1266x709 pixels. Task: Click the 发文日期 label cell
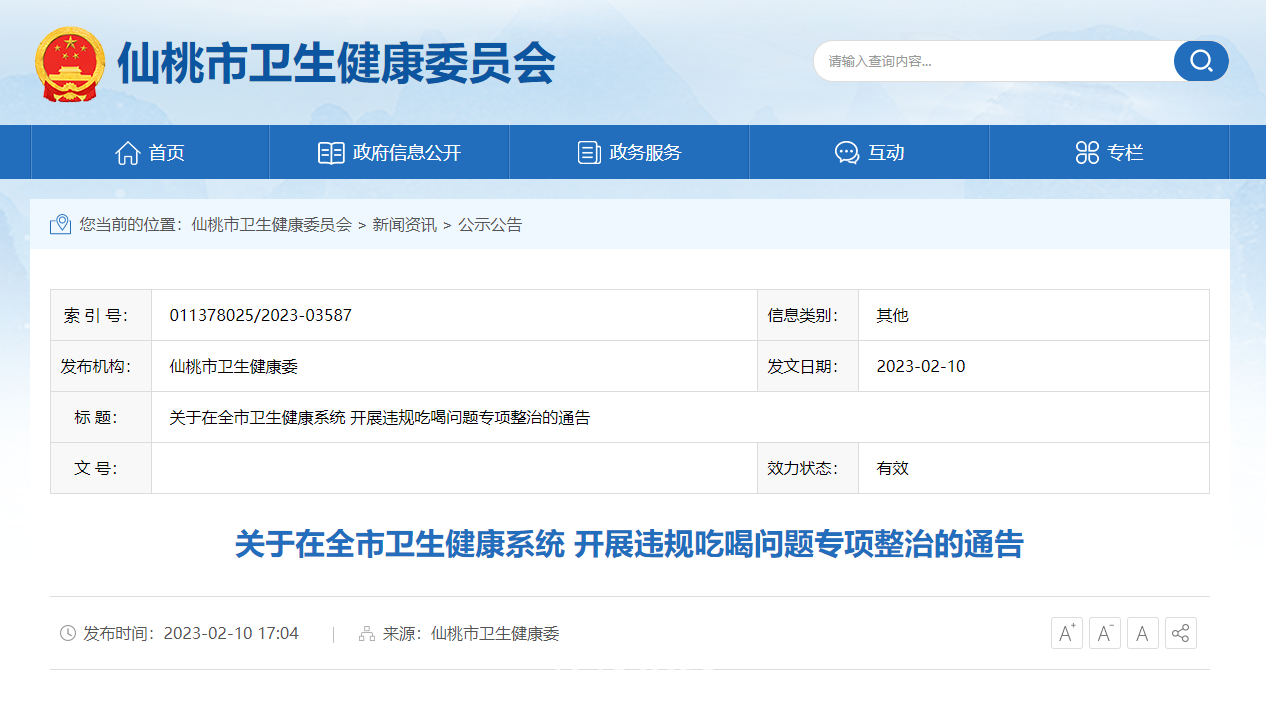pos(808,366)
